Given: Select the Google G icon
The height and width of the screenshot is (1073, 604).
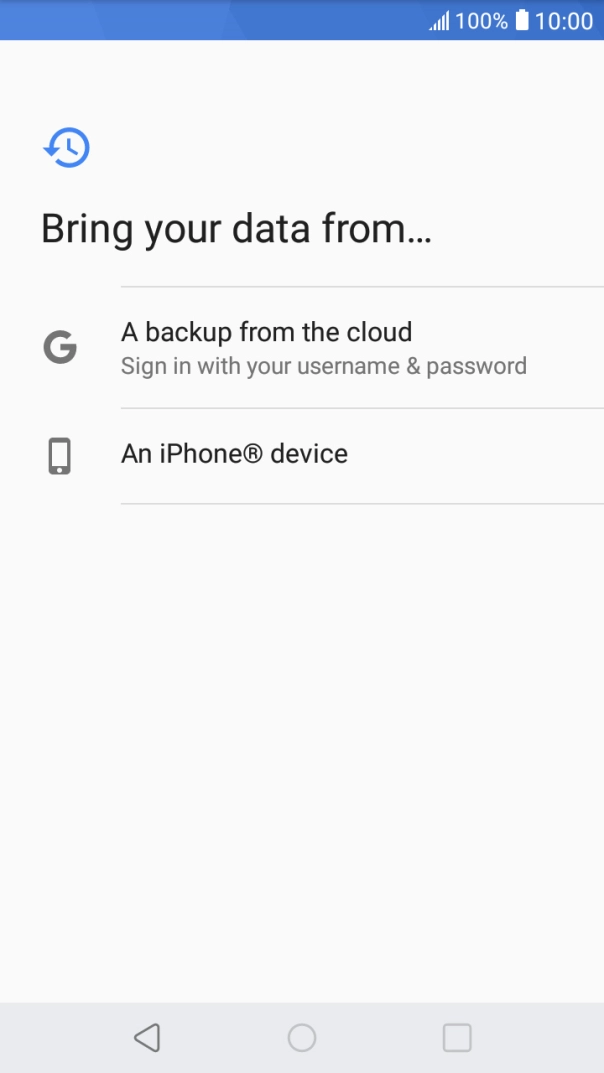Looking at the screenshot, I should tap(59, 347).
